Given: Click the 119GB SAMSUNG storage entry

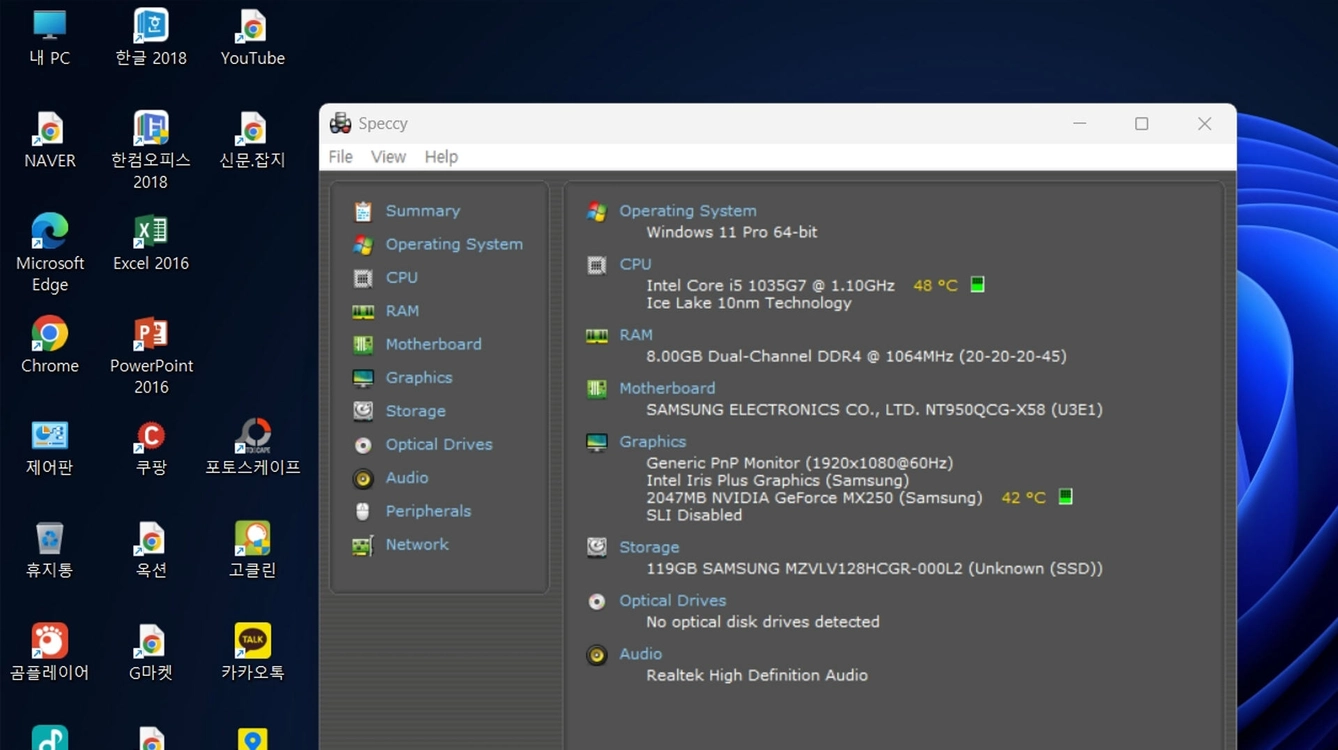Looking at the screenshot, I should 874,569.
